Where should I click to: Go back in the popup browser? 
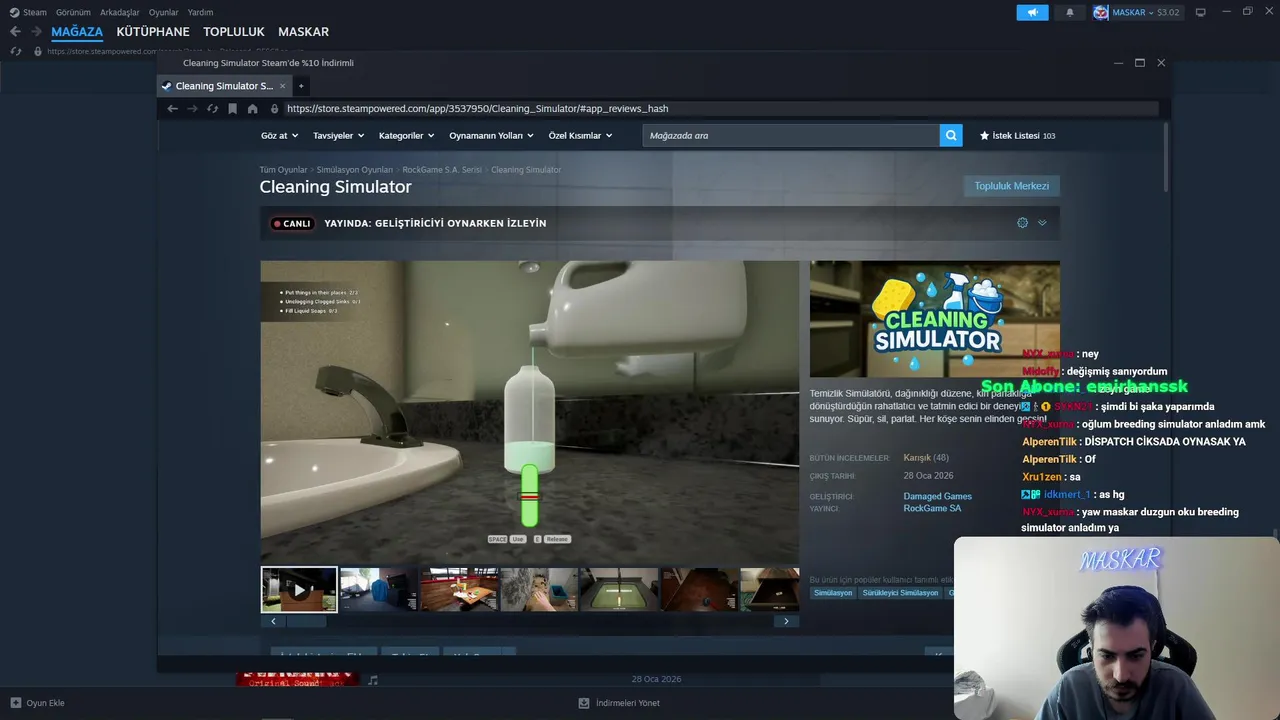(172, 108)
